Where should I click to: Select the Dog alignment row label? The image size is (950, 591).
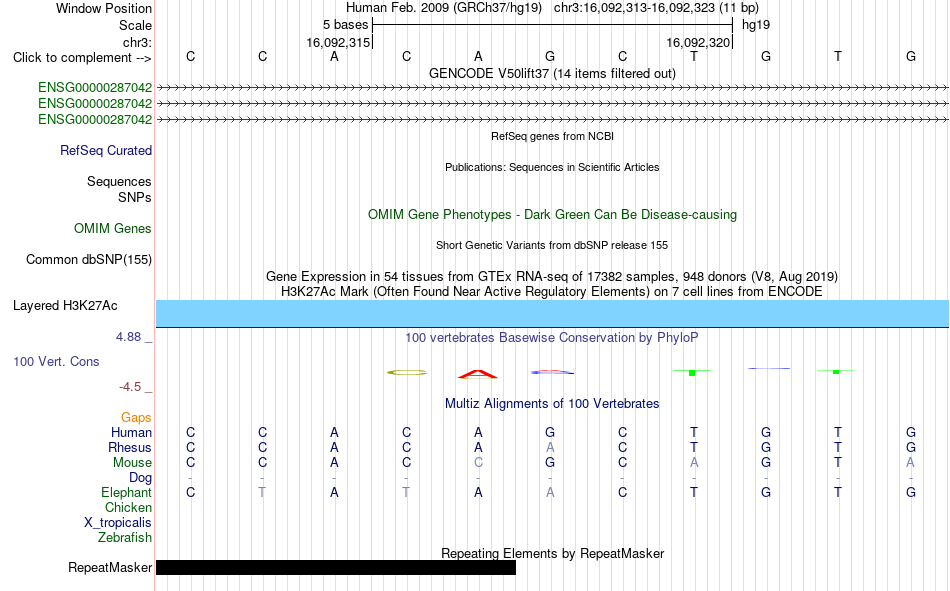tap(141, 478)
